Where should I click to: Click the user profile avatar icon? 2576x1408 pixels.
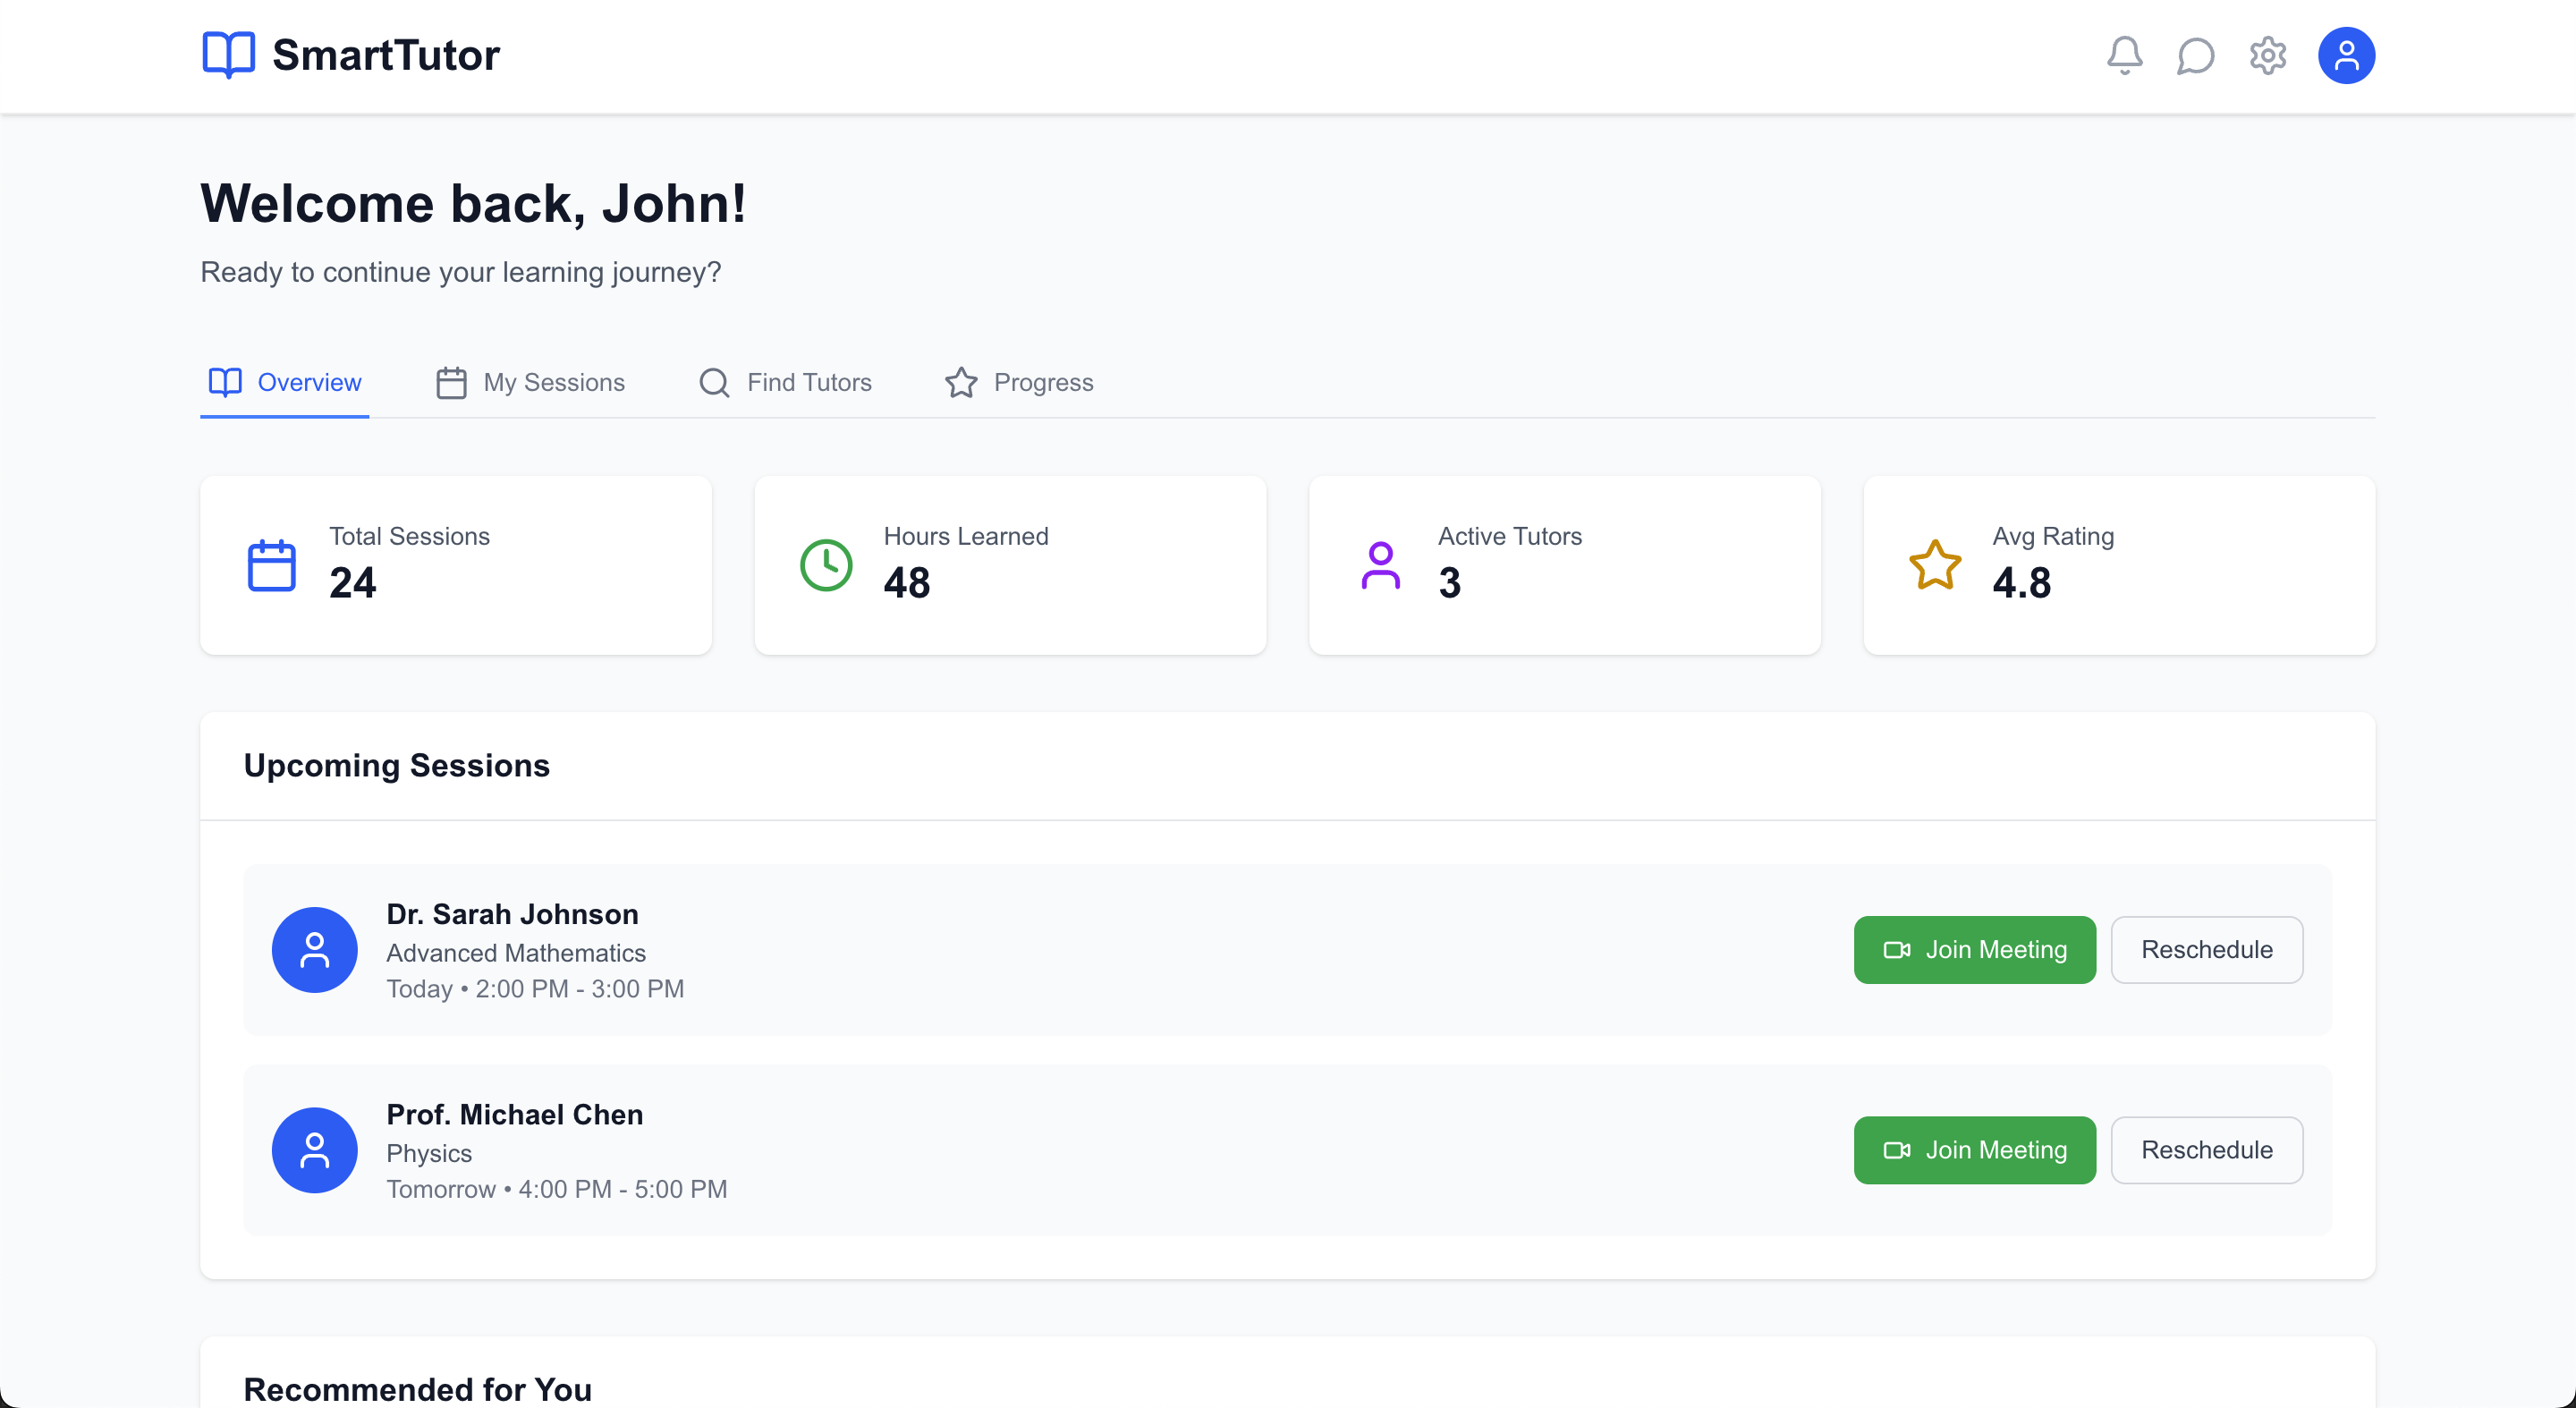tap(2345, 55)
